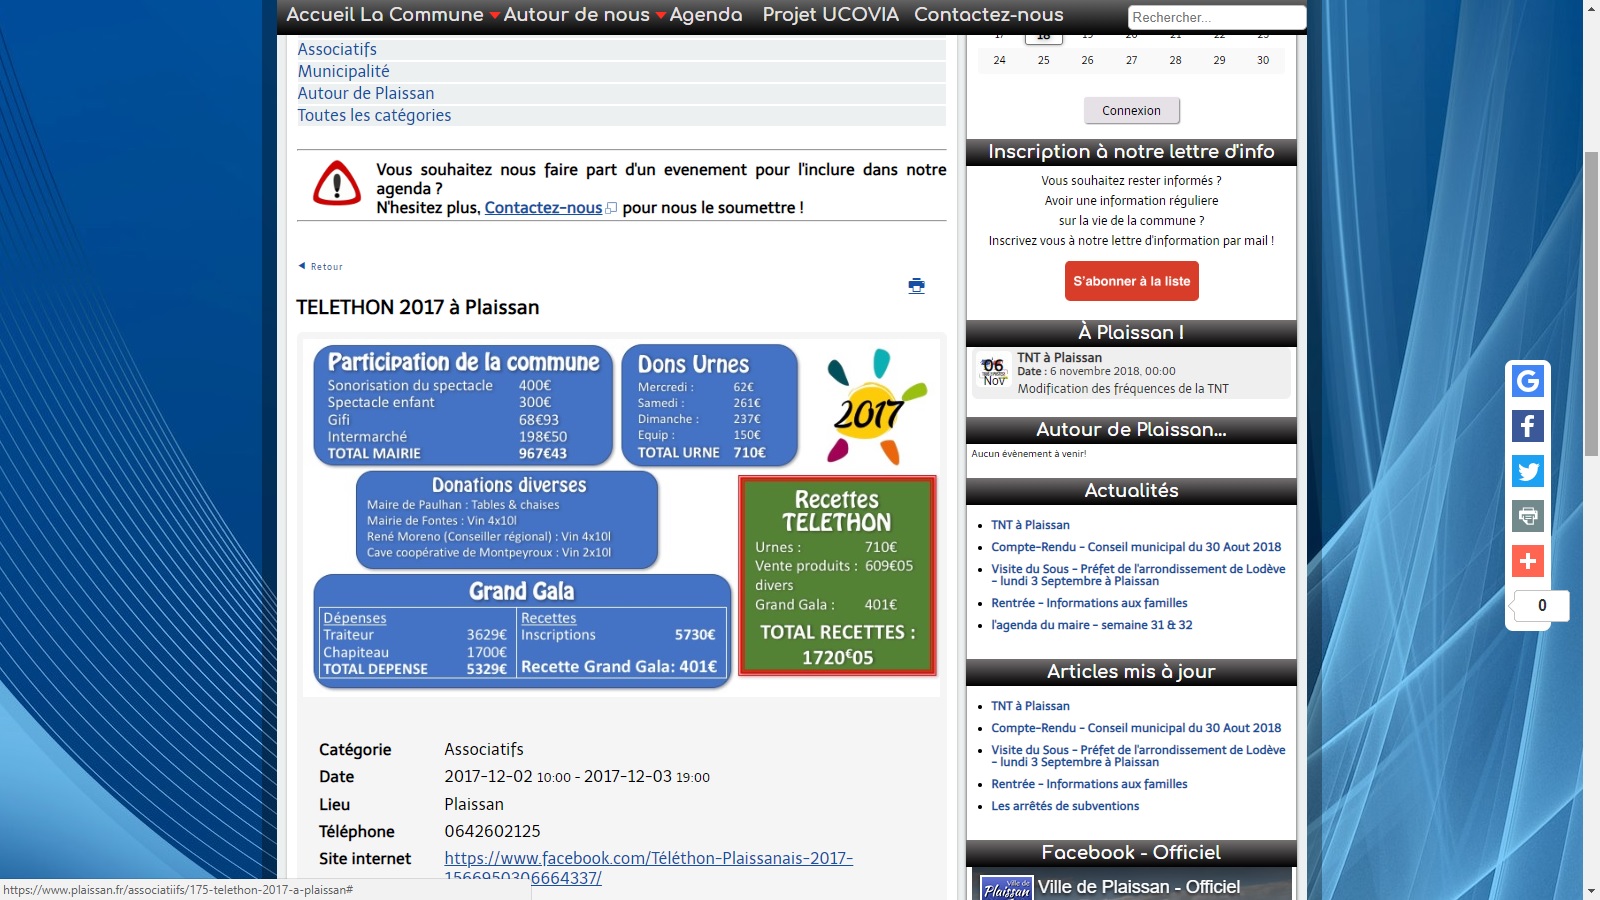Open the Telethon 2017 colorful logo image
The height and width of the screenshot is (900, 1600).
[x=877, y=406]
